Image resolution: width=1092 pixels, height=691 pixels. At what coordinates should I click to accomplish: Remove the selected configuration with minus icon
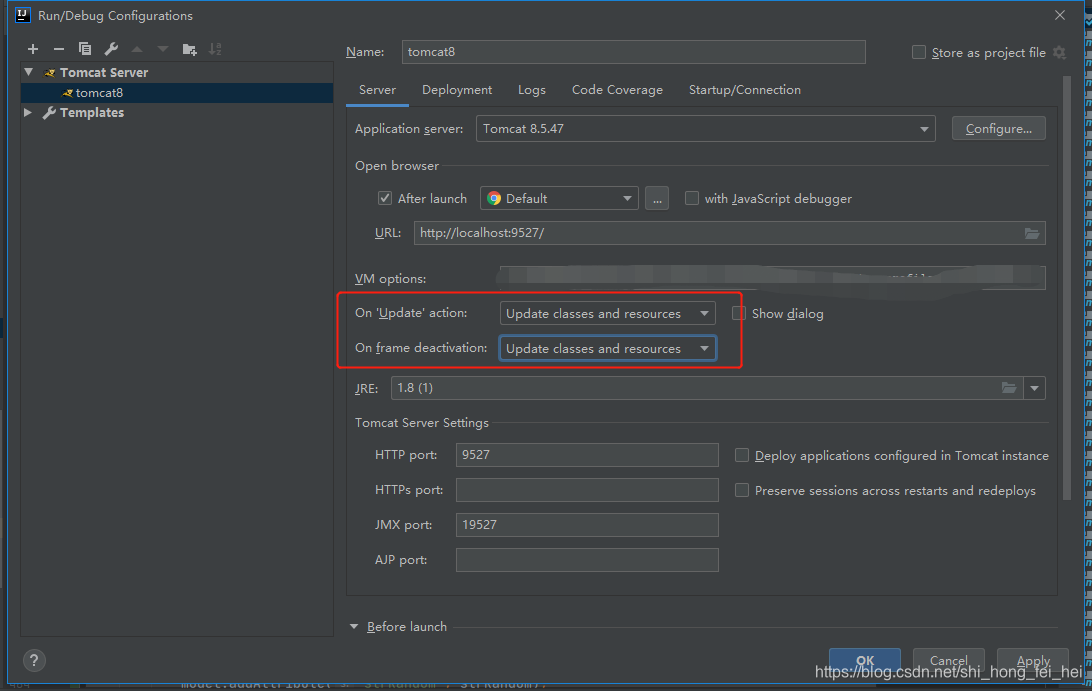58,49
